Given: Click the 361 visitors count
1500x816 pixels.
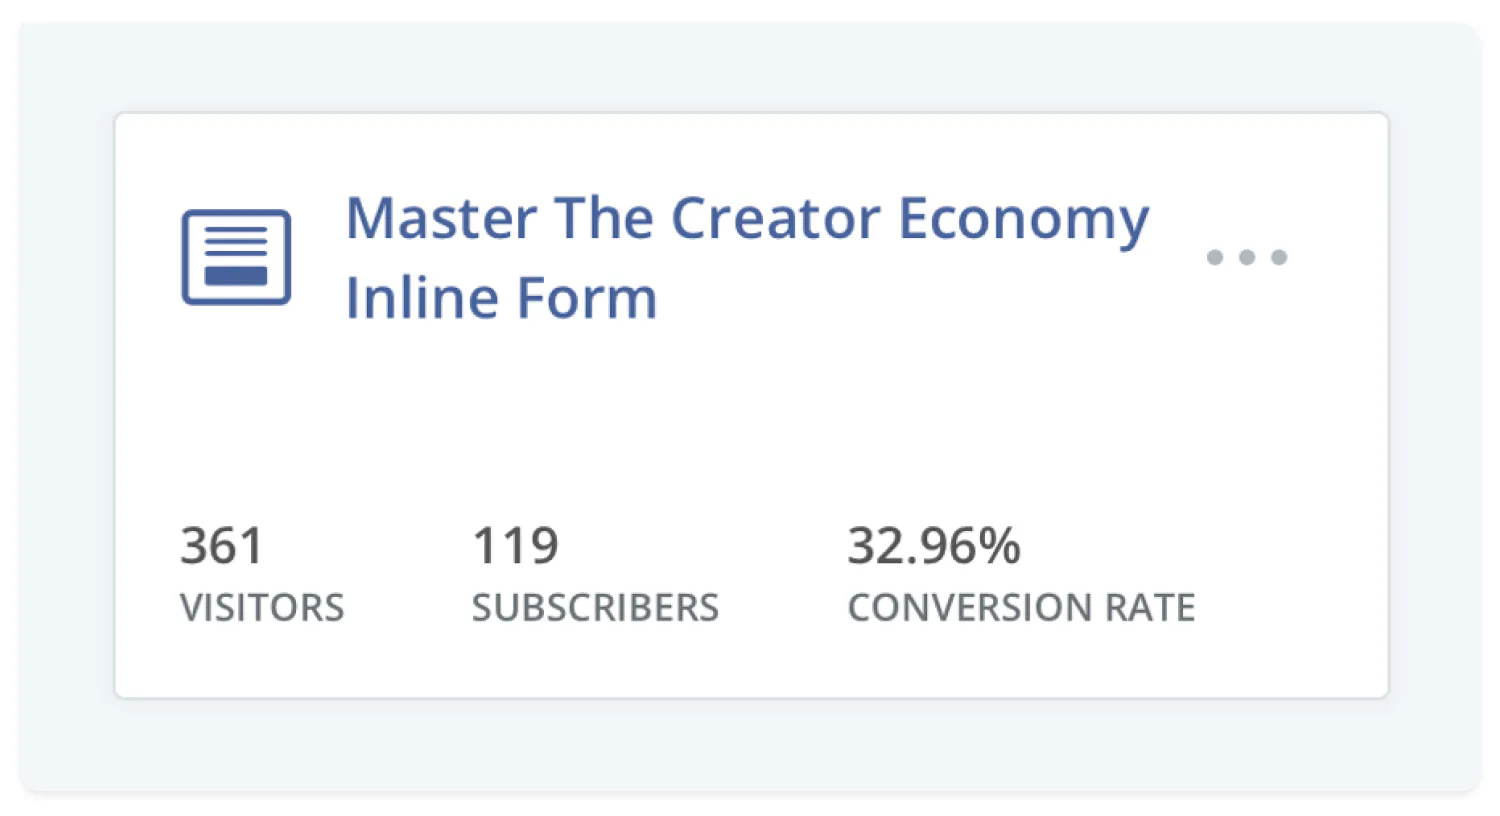Looking at the screenshot, I should coord(222,546).
